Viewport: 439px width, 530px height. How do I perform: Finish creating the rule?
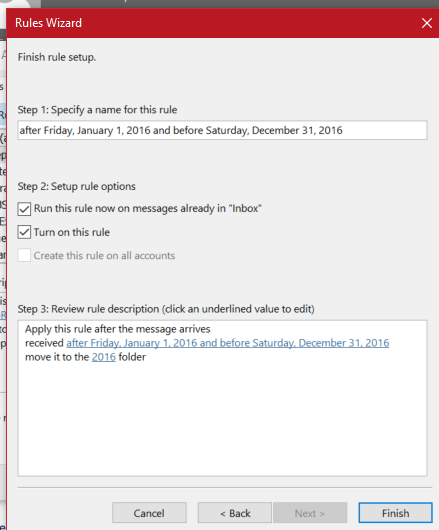(395, 513)
